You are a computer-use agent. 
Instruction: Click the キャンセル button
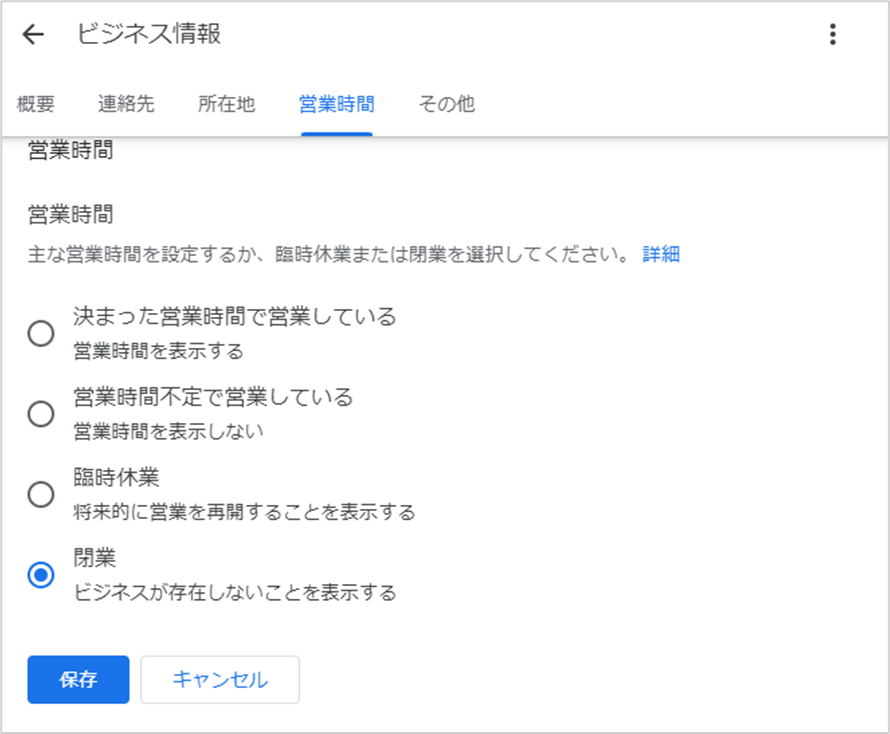pyautogui.click(x=220, y=680)
